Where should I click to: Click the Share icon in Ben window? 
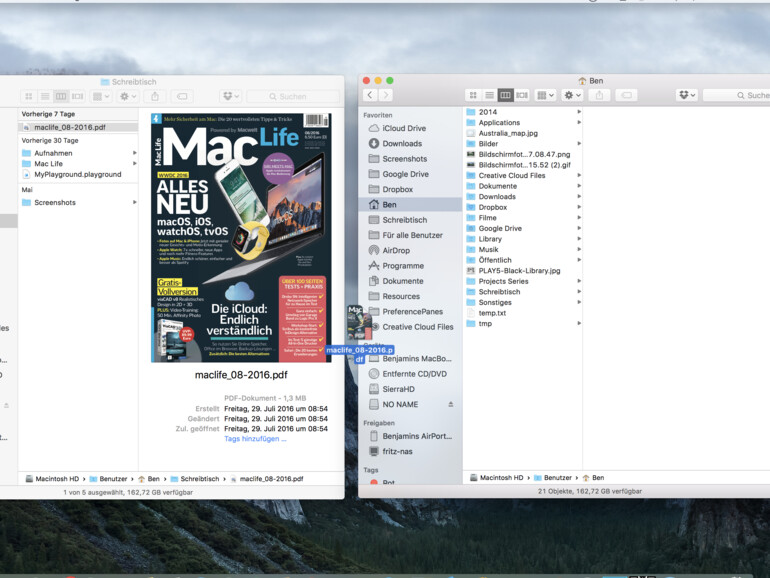tap(598, 95)
